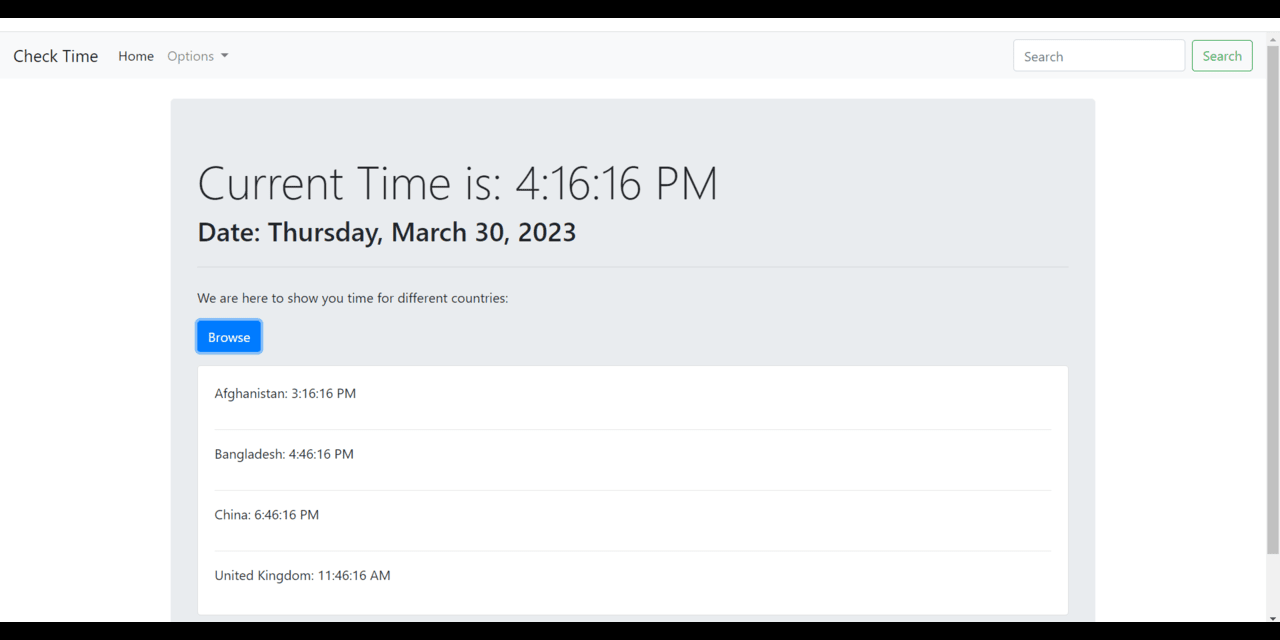Select the Afghanistan time entry
The width and height of the screenshot is (1280, 640).
[285, 393]
